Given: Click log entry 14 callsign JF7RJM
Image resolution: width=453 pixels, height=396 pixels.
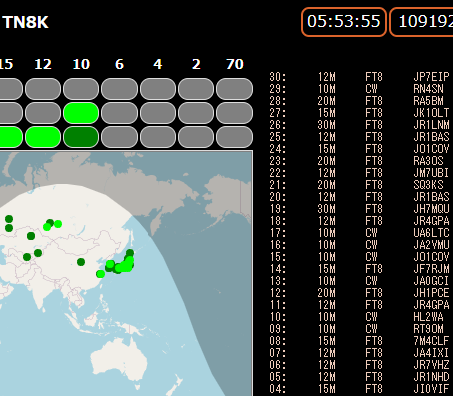Looking at the screenshot, I should tap(431, 269).
